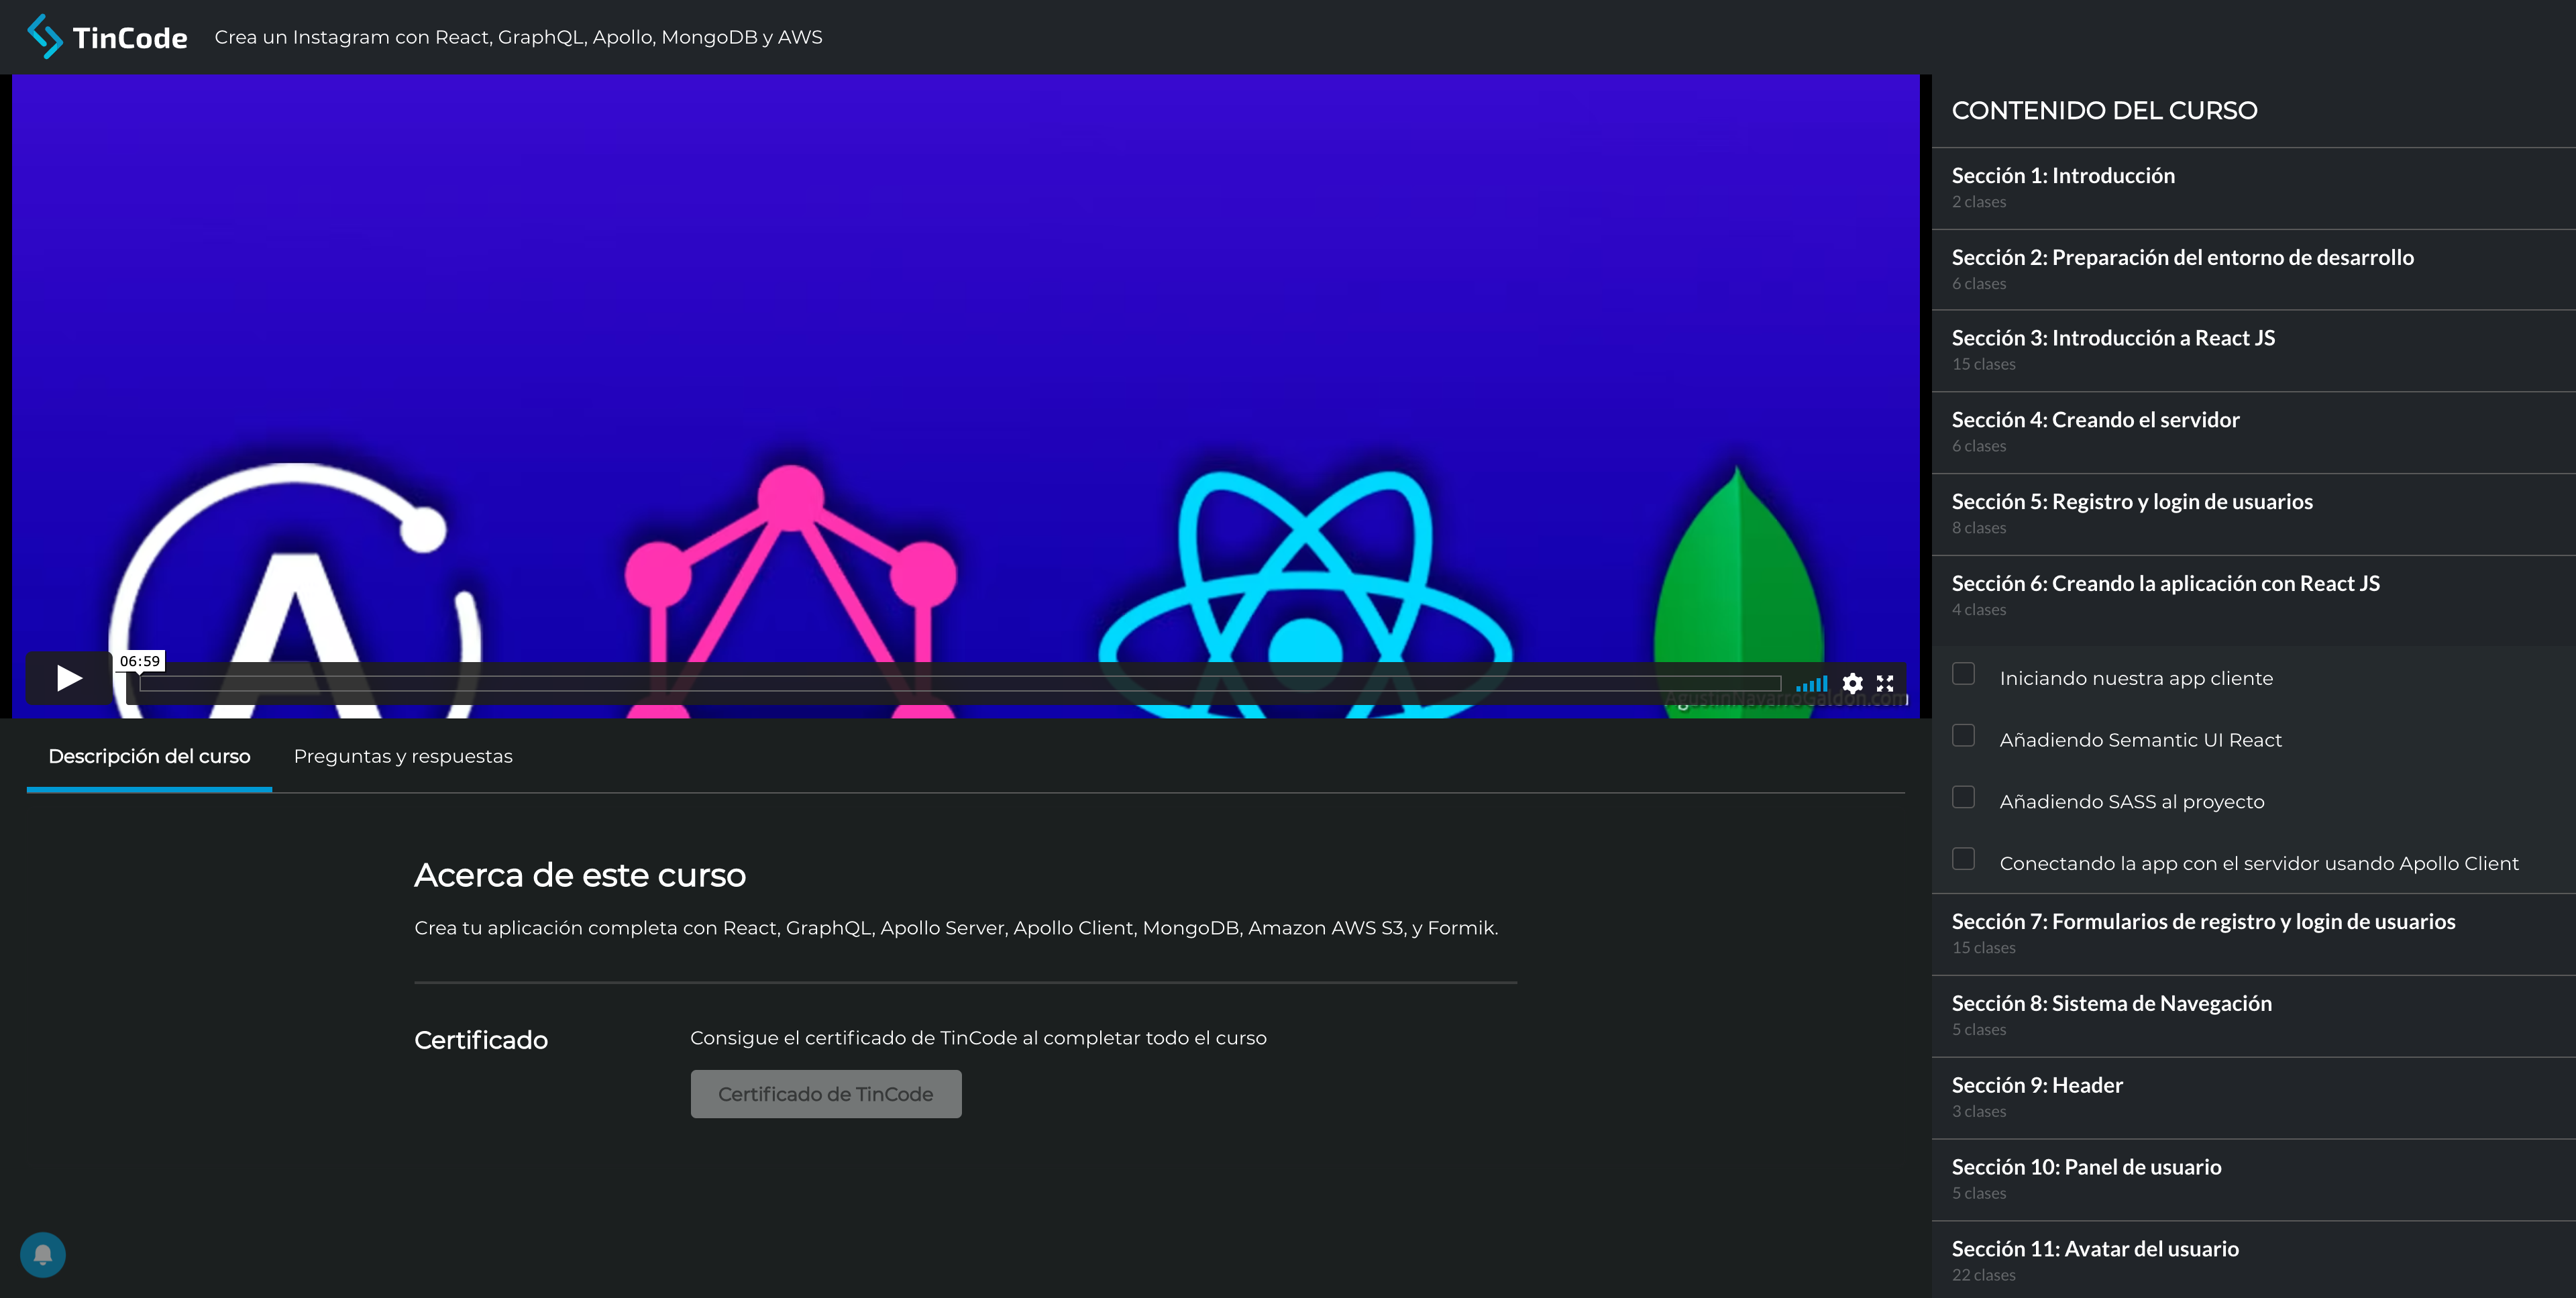The height and width of the screenshot is (1298, 2576).
Task: Select Descripción del curso tab
Action: click(149, 757)
